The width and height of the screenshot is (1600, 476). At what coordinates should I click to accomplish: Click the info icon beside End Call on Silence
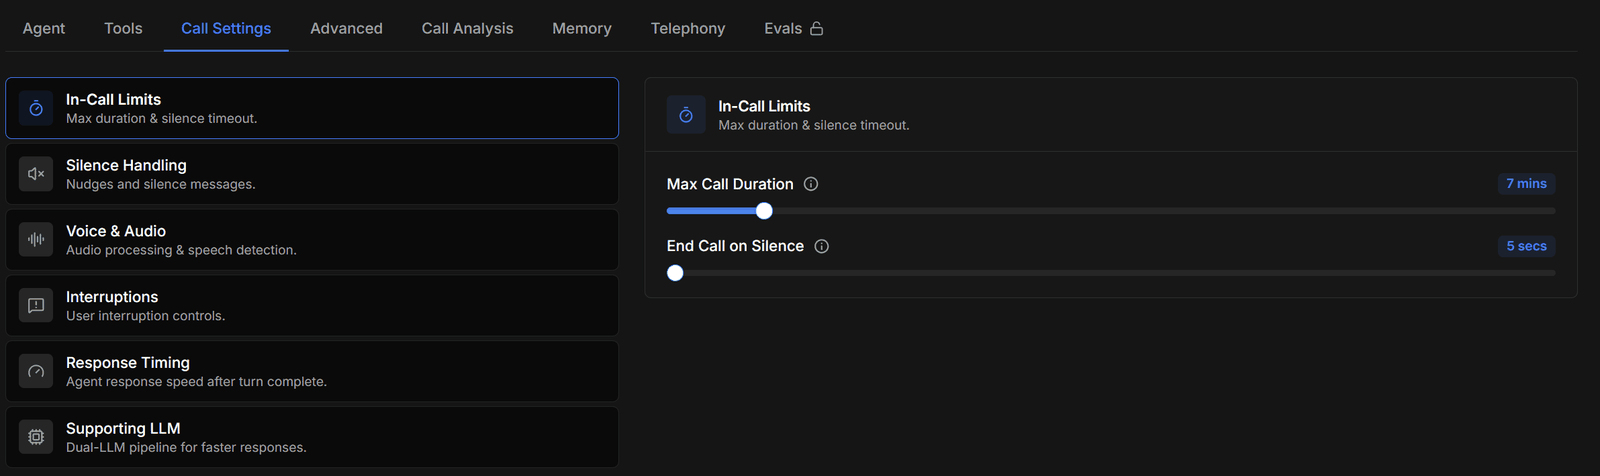(822, 246)
